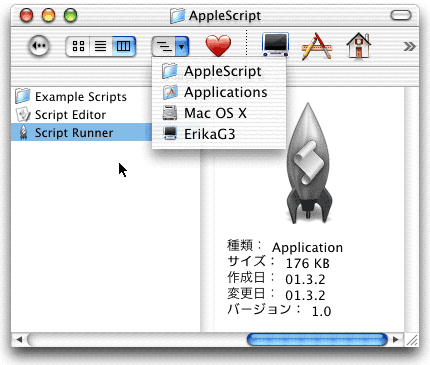Show hidden toolbar items via double chevron
430x365 pixels.
pyautogui.click(x=409, y=46)
